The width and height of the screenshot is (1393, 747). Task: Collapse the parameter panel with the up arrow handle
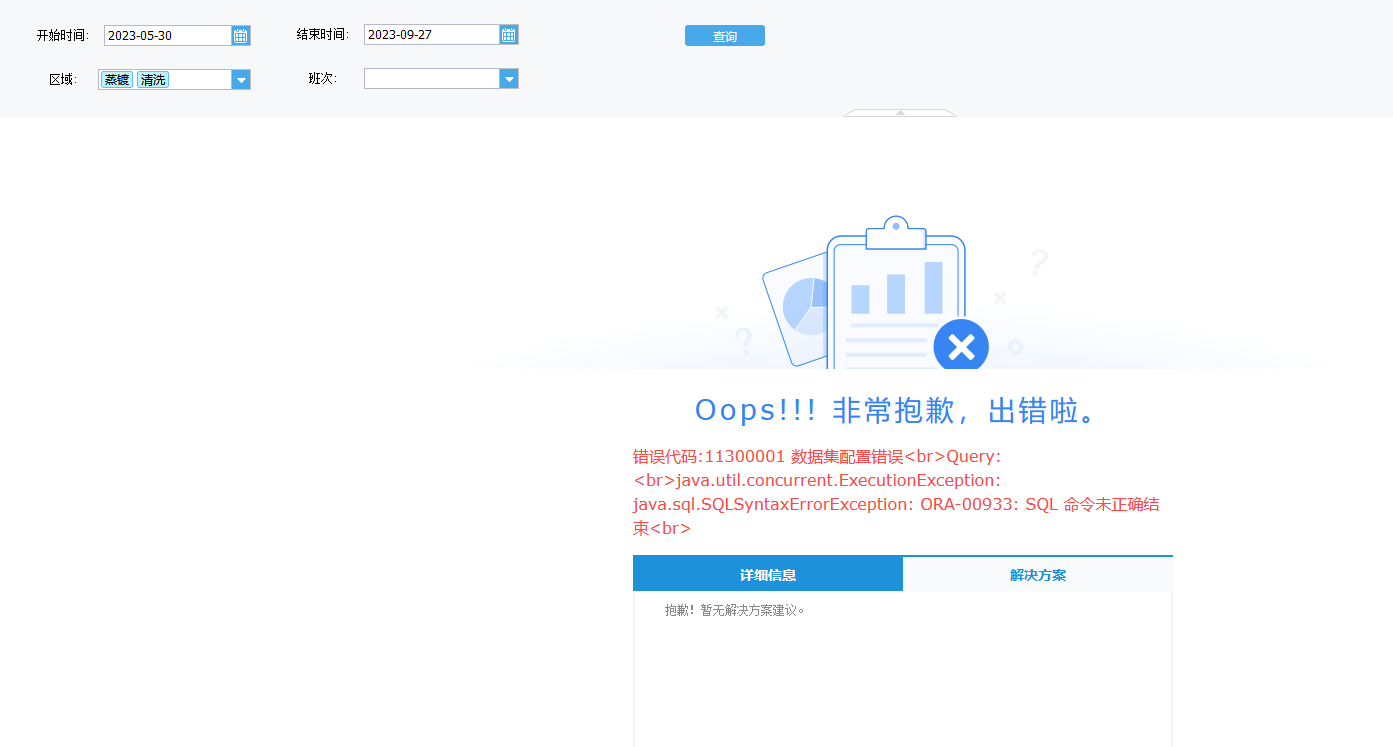[900, 113]
